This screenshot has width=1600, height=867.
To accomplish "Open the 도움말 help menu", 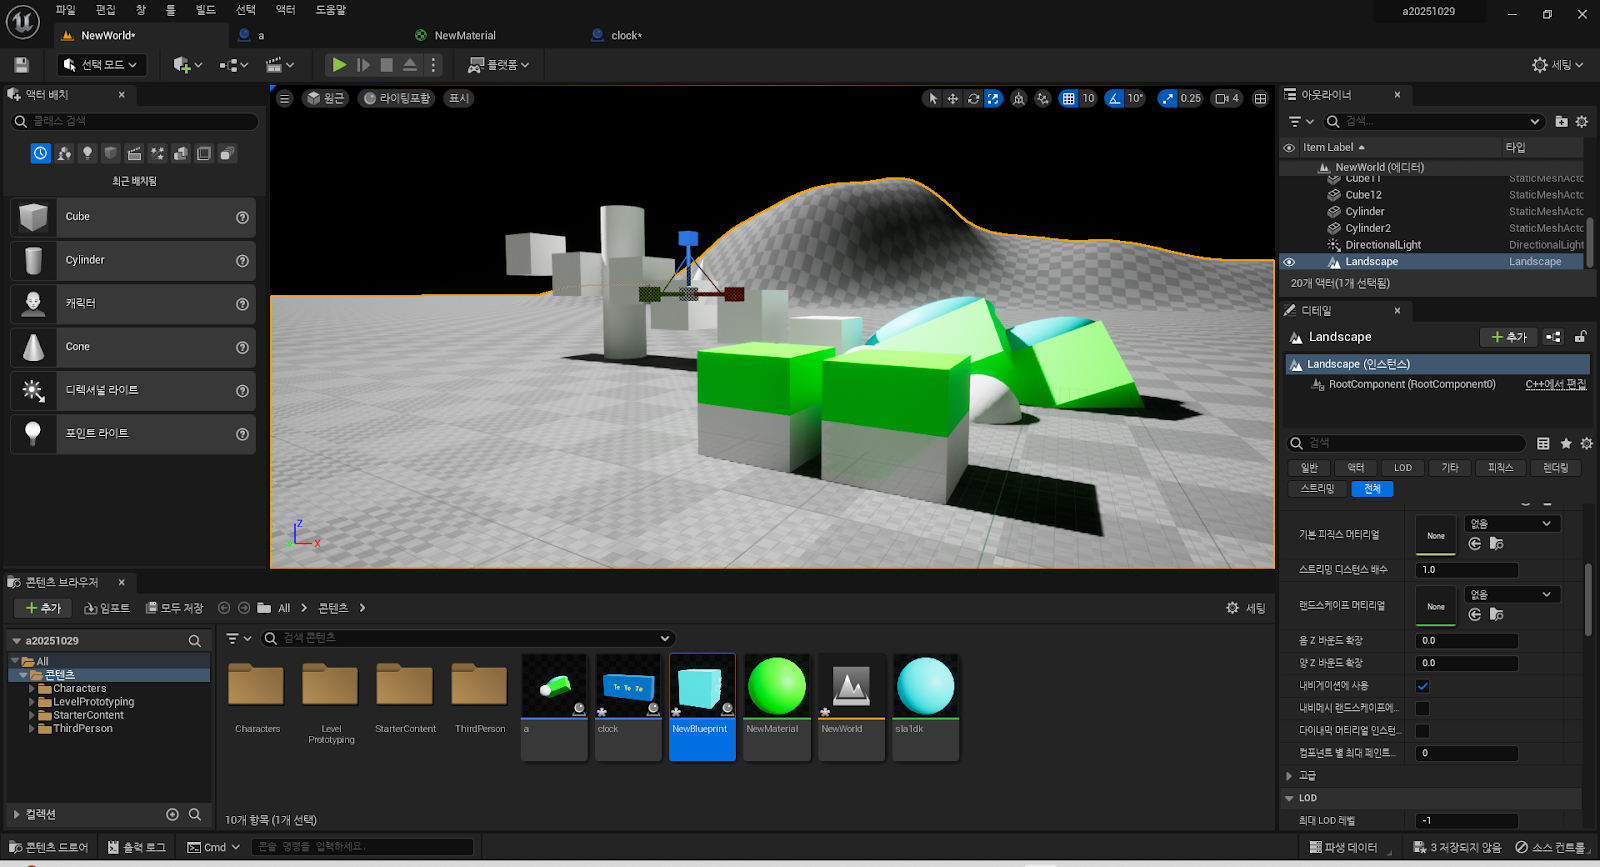I will point(330,10).
